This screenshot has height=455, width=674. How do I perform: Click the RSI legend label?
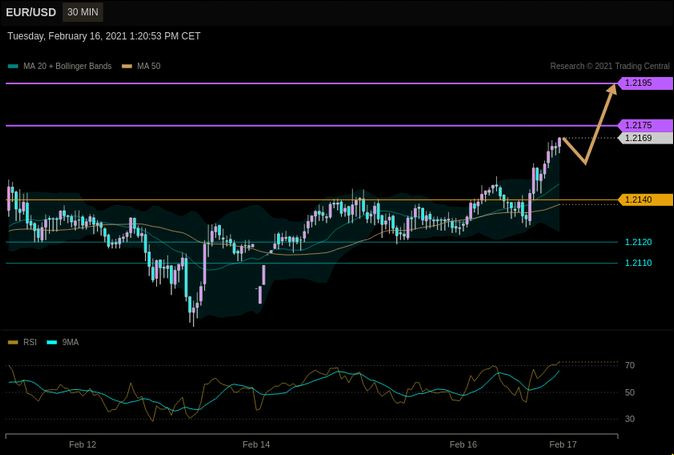click(30, 342)
